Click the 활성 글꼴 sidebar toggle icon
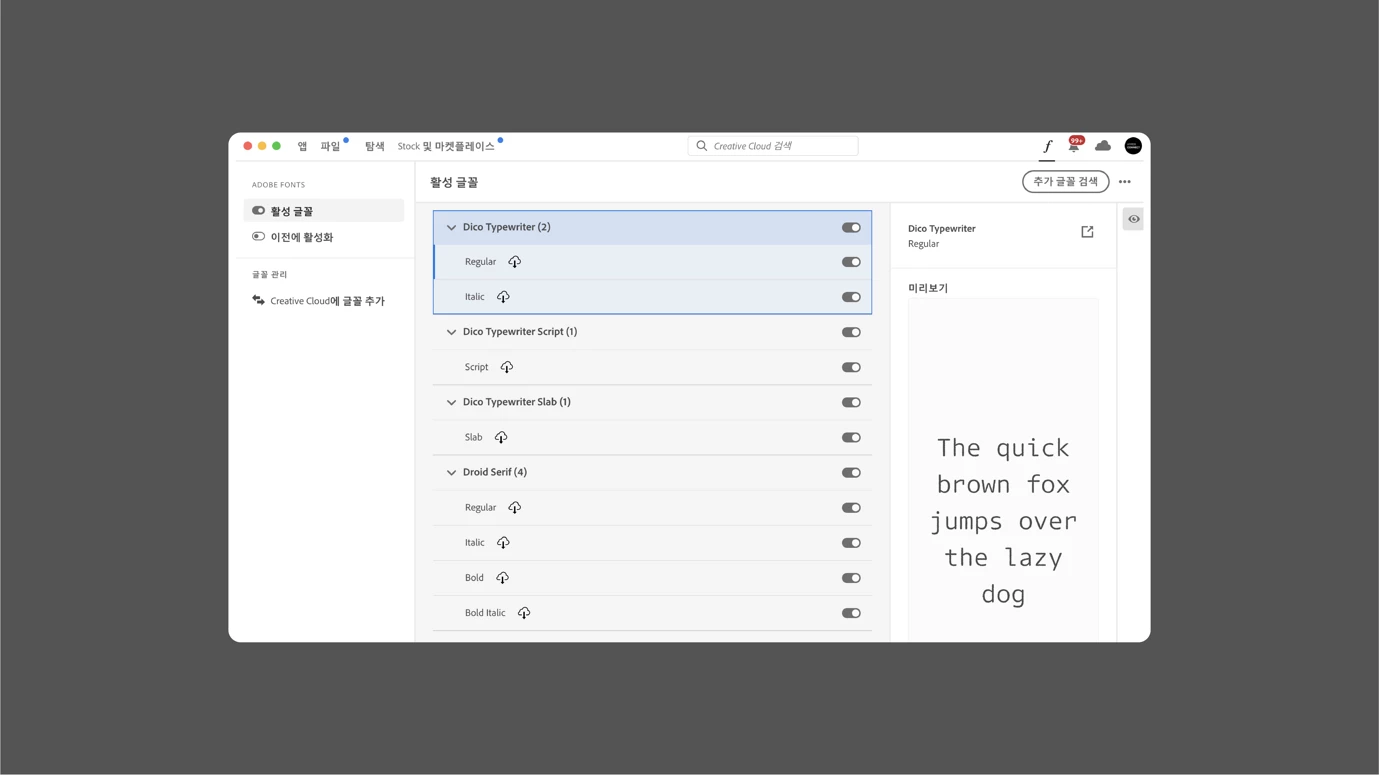Viewport: 1379px width, 775px height. pos(258,211)
